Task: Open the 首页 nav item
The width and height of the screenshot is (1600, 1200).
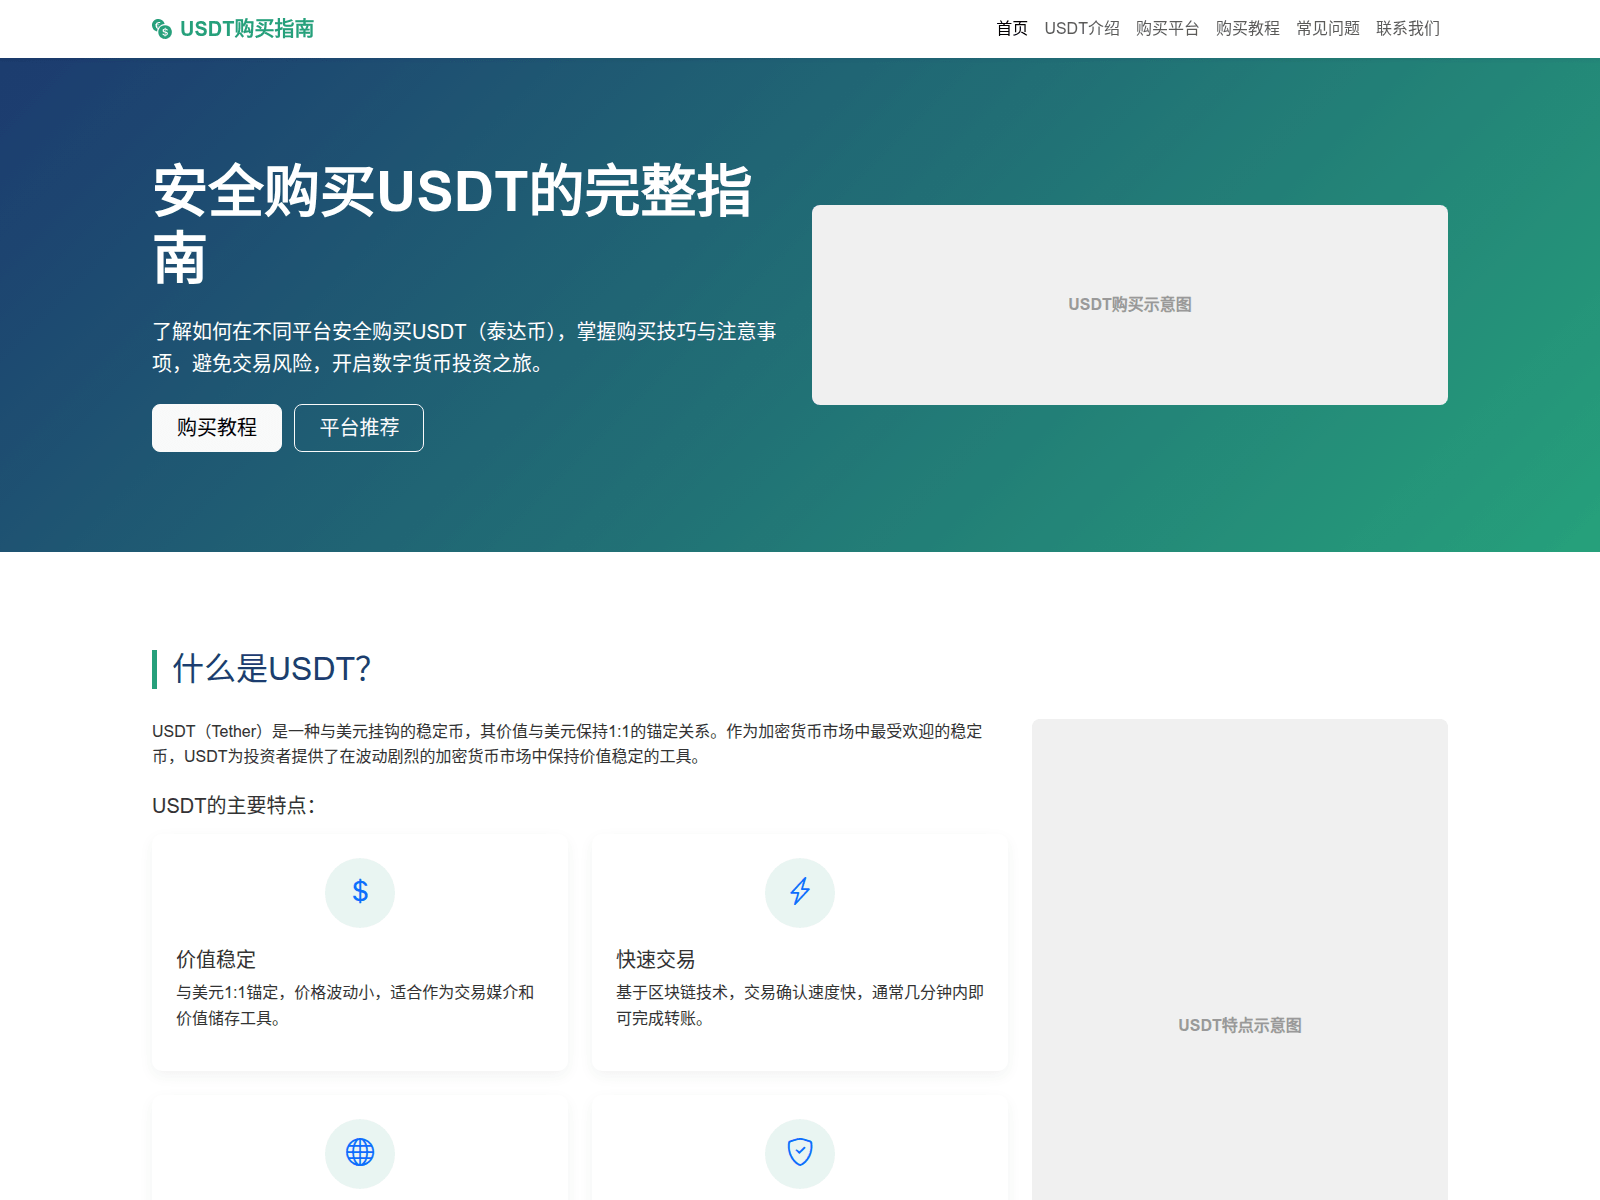Action: (x=1012, y=29)
